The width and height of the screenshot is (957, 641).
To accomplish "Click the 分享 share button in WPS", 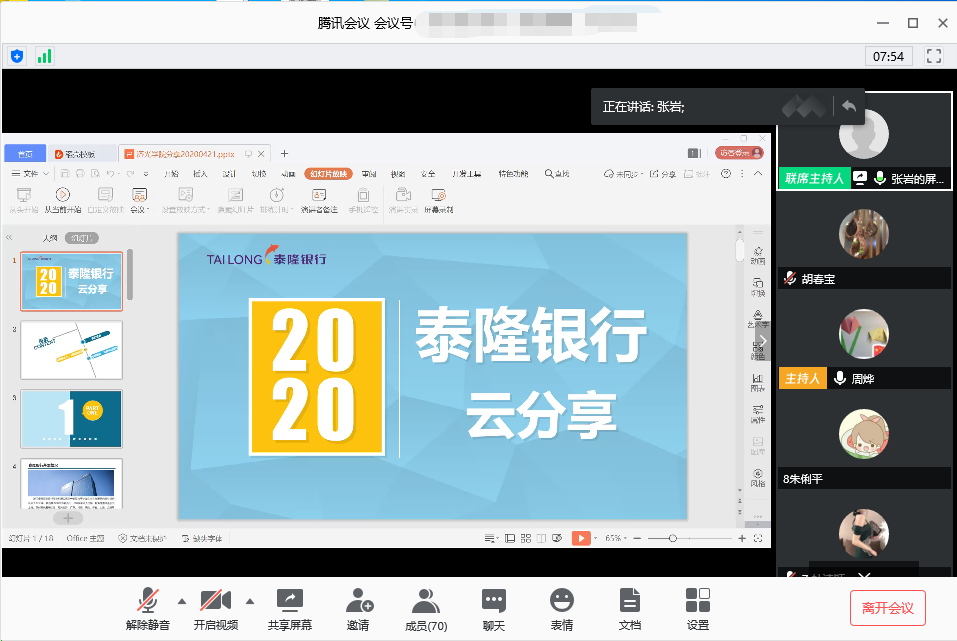I will [x=663, y=174].
